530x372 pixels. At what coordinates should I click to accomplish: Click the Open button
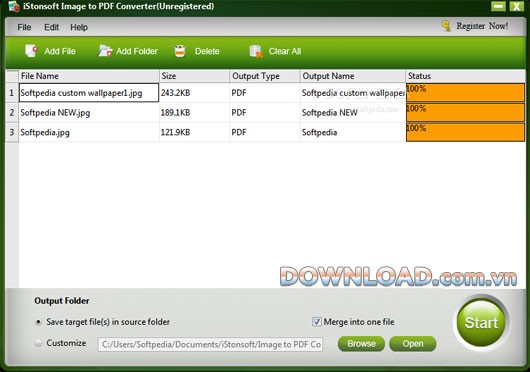[413, 344]
